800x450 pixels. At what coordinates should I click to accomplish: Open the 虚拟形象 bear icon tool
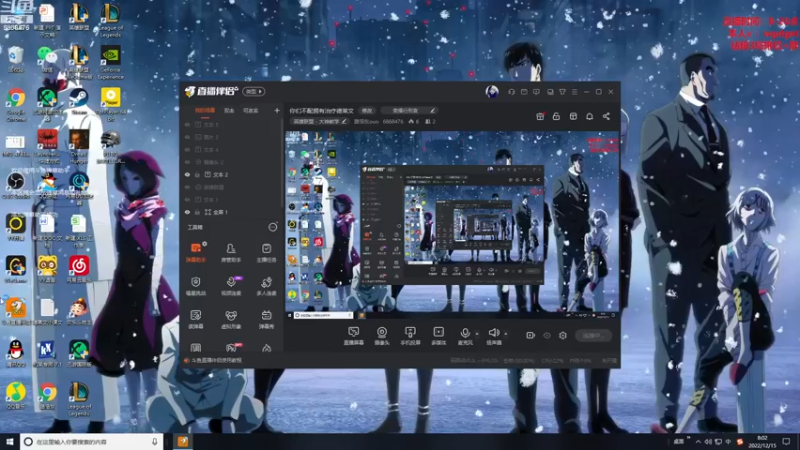(231, 319)
